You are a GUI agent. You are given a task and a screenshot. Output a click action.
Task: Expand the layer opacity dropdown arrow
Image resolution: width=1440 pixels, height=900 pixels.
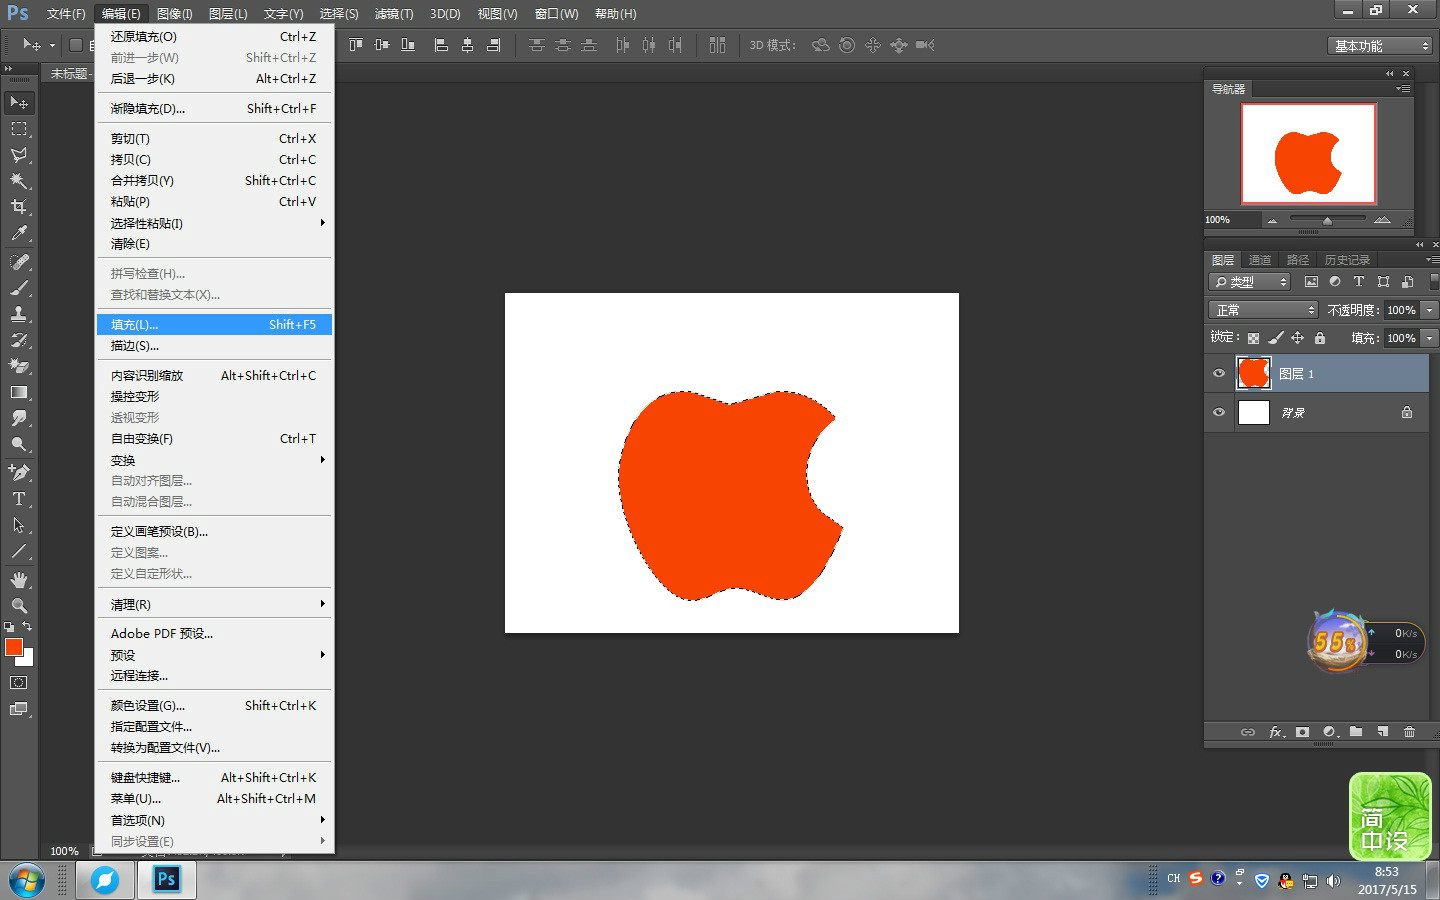point(1429,310)
